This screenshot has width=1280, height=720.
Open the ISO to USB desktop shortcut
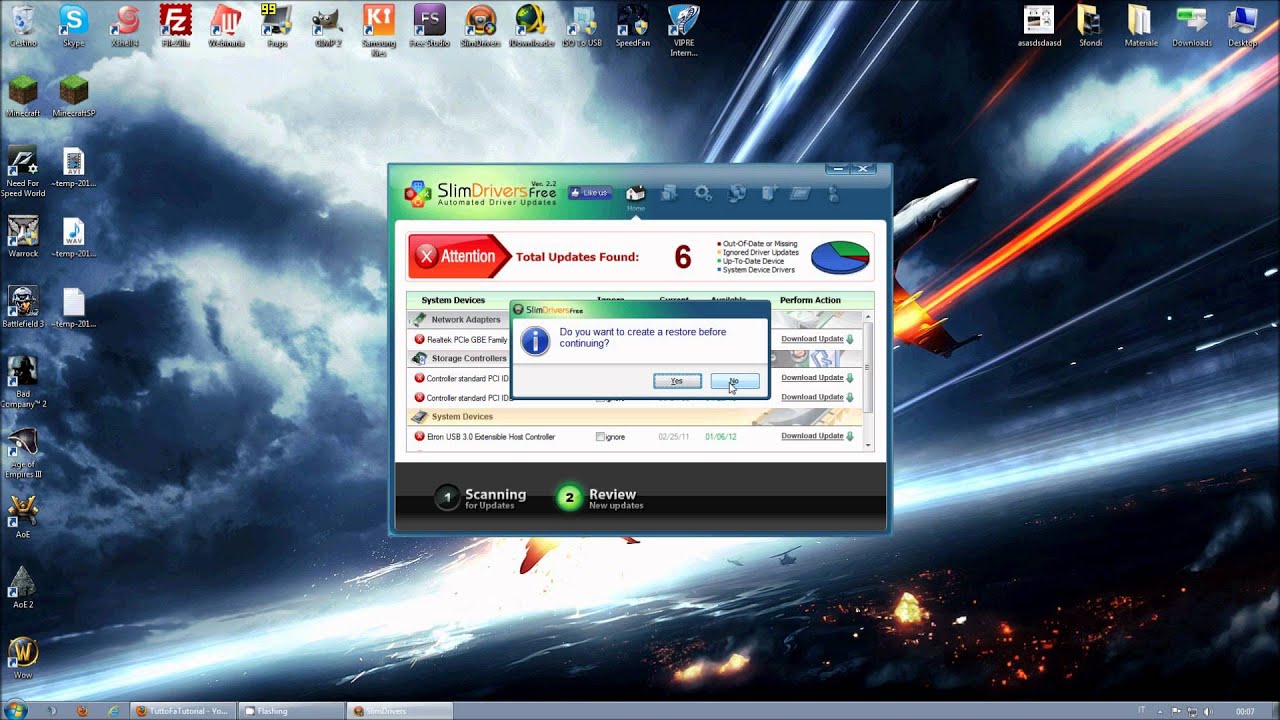click(x=582, y=25)
